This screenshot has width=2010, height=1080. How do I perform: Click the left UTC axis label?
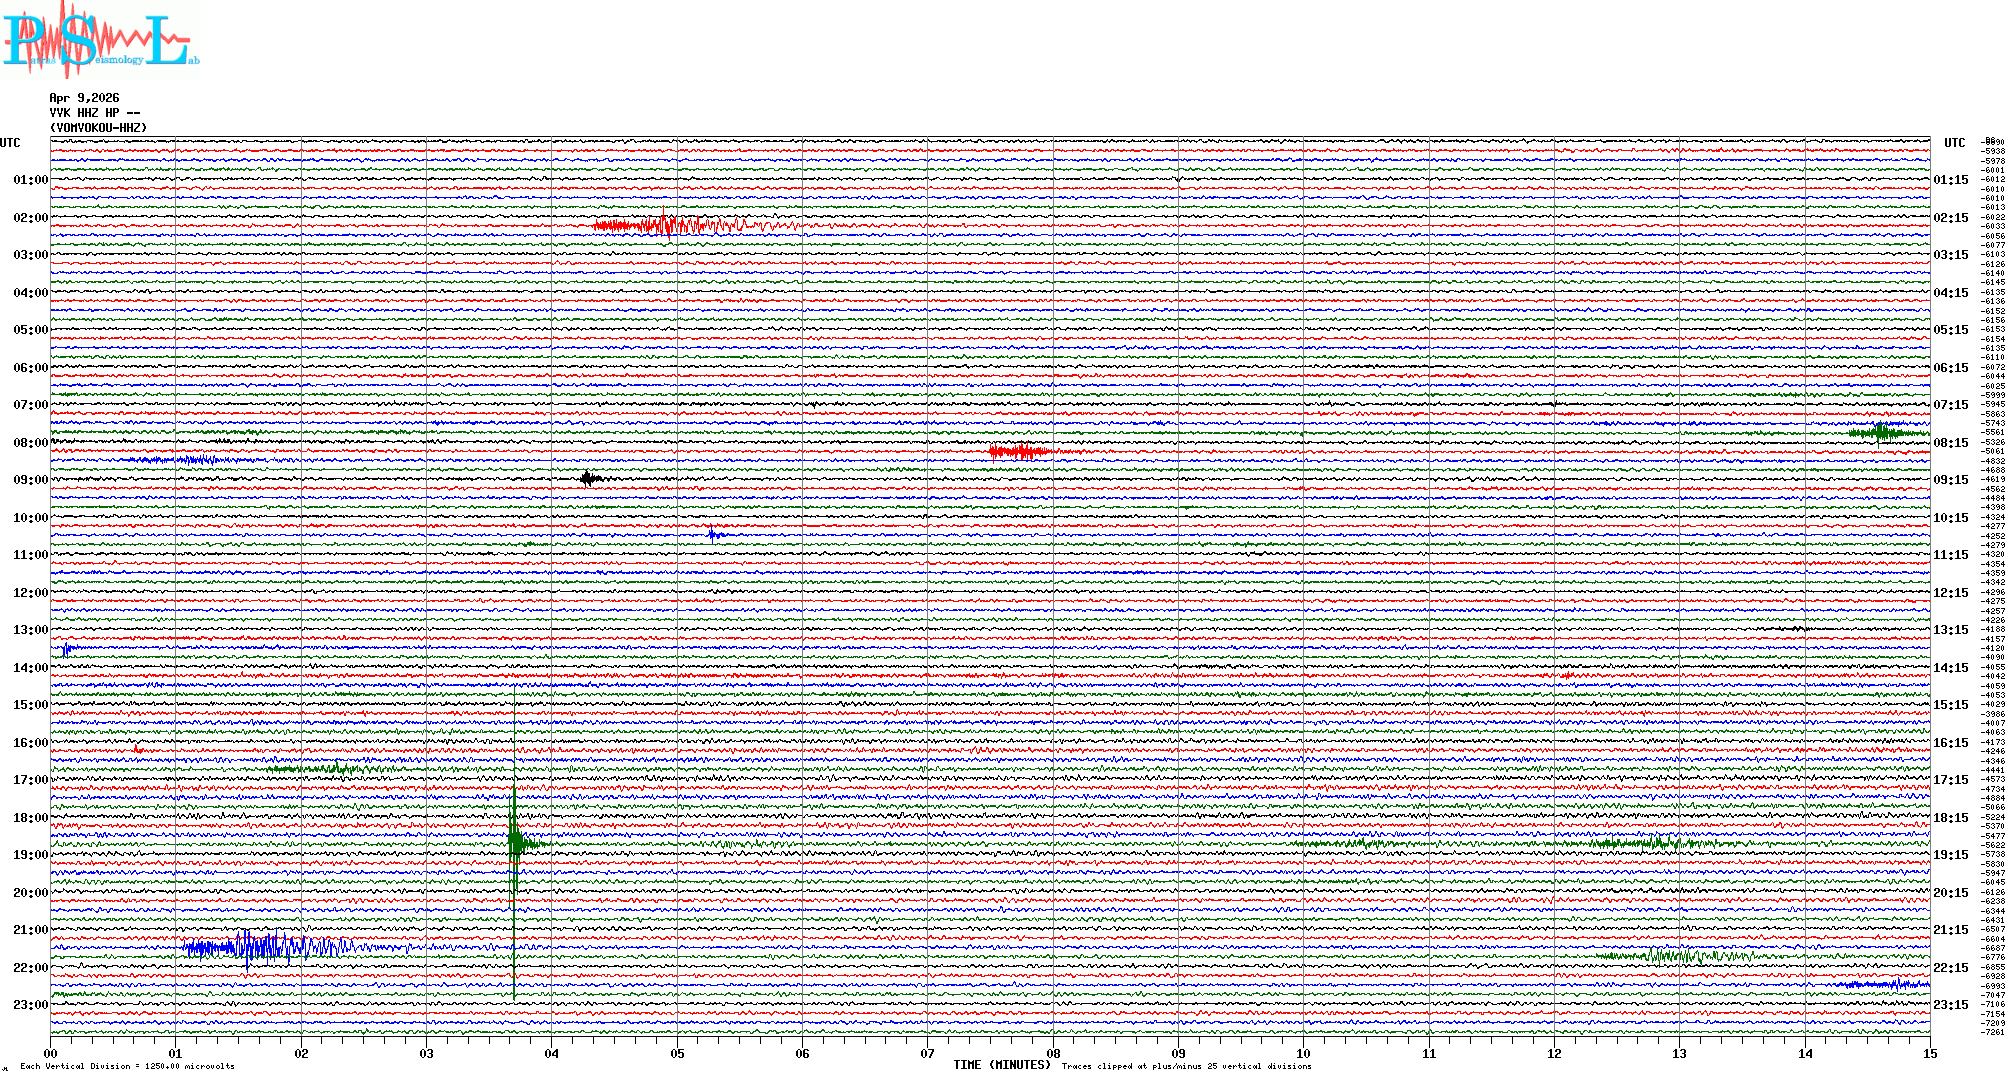point(10,143)
